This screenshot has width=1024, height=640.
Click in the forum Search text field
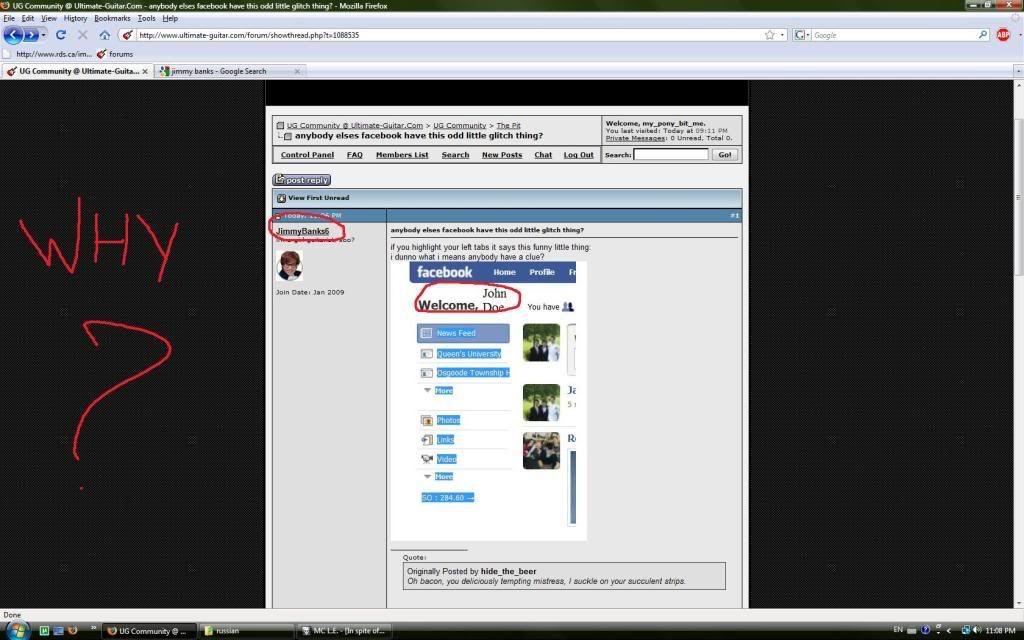671,155
